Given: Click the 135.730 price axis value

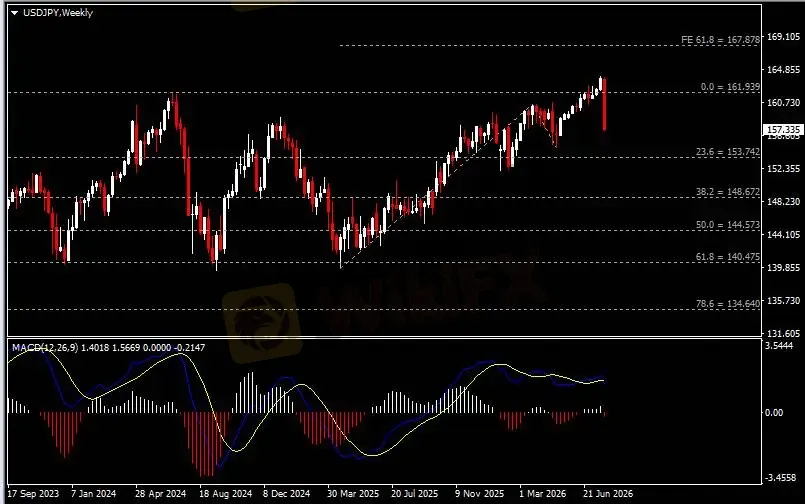Looking at the screenshot, I should tap(783, 300).
